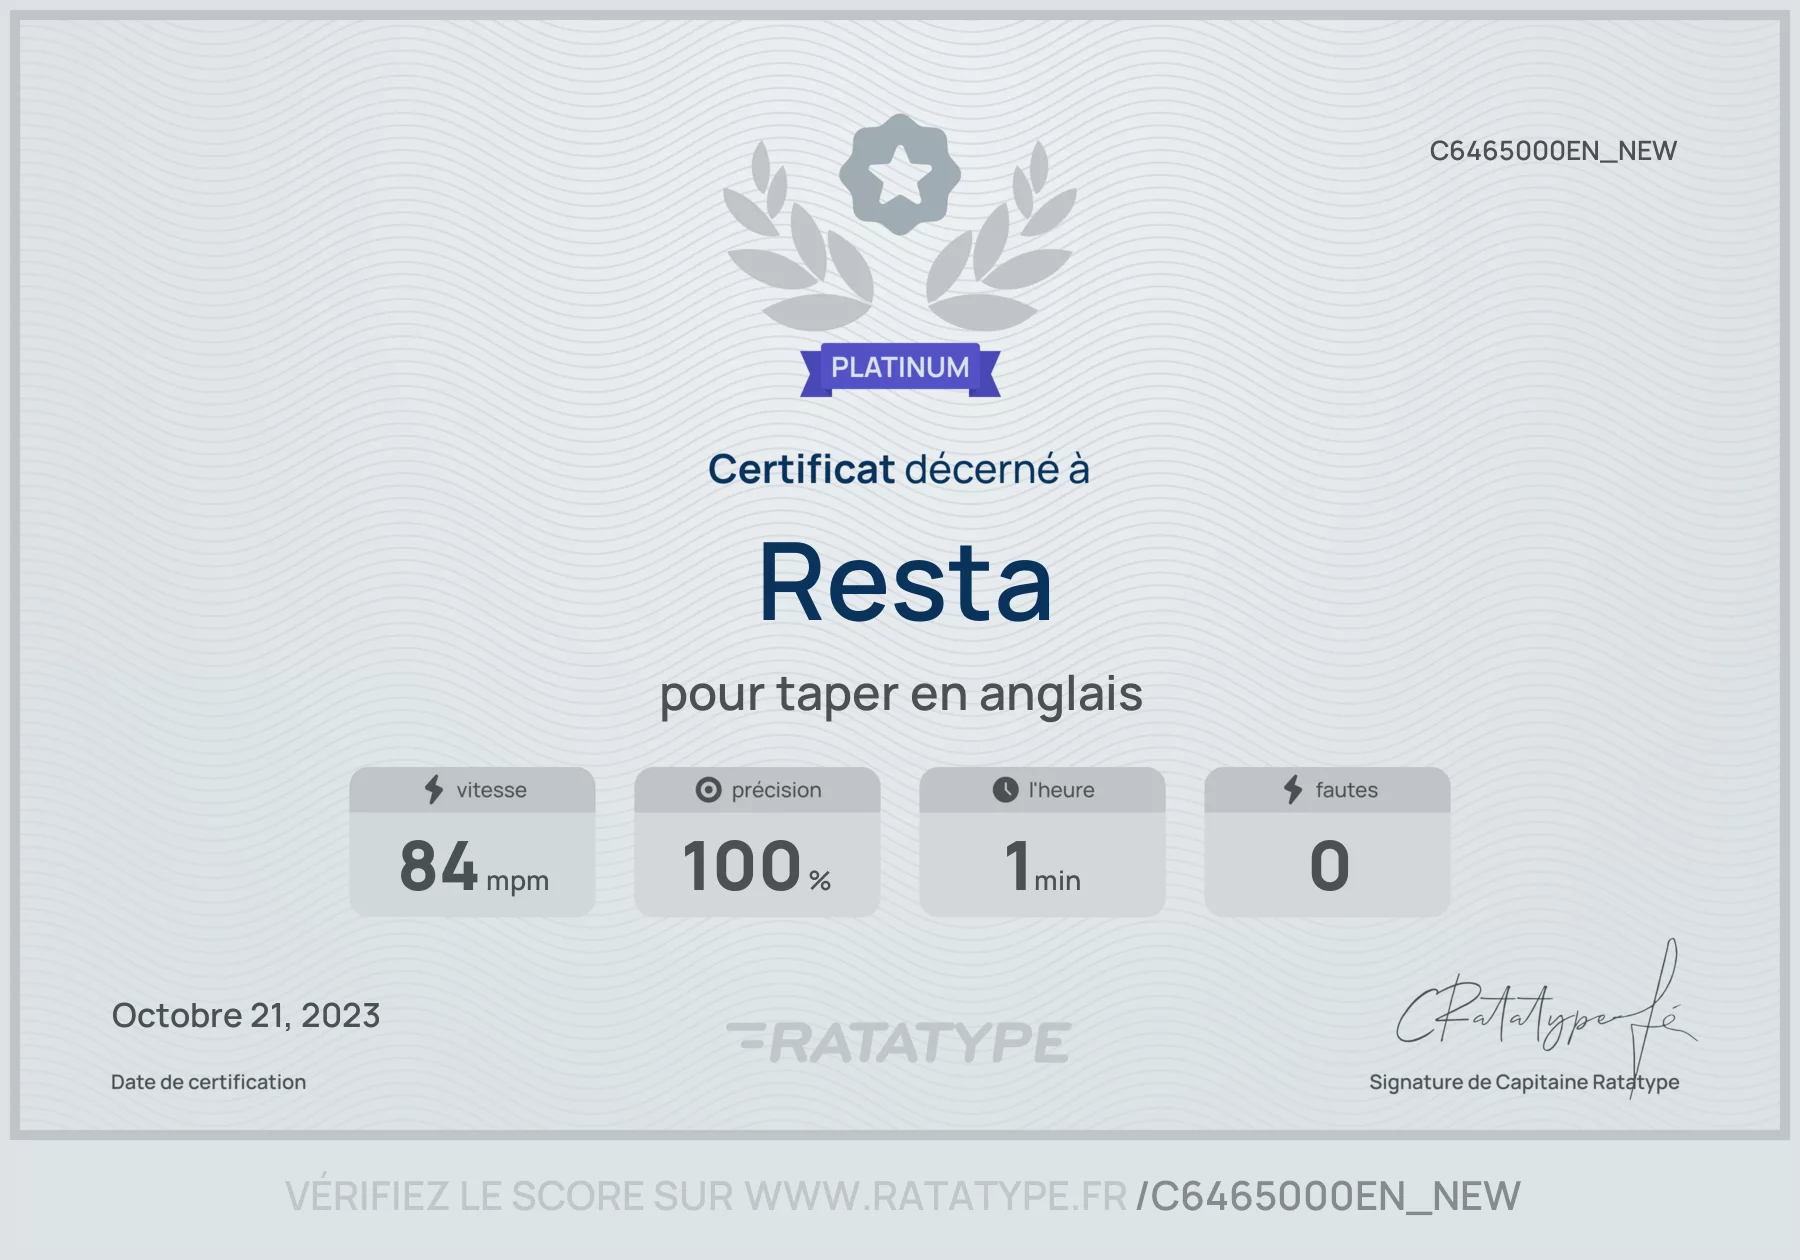Select the speed value "84"
The image size is (1800, 1260).
(438, 866)
